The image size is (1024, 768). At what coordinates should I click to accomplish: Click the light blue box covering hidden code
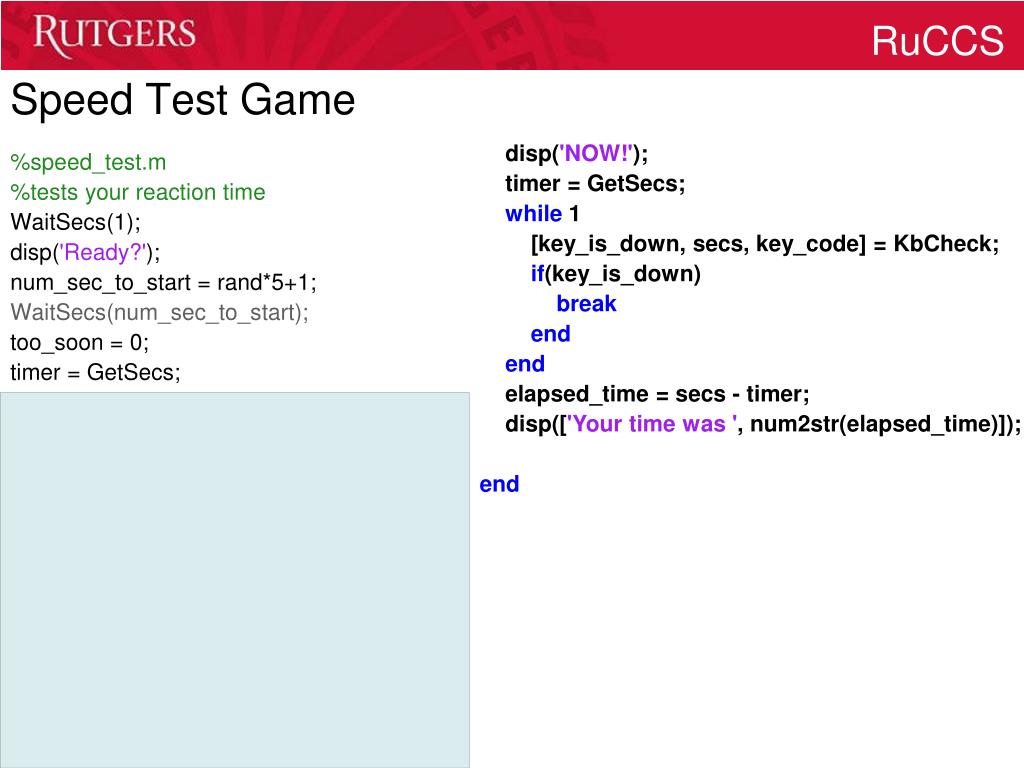tap(235, 580)
